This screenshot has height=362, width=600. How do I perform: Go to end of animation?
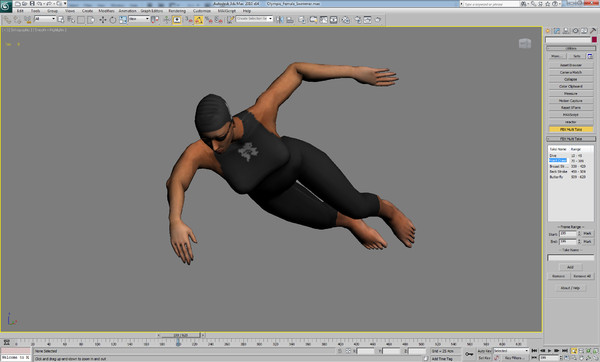coord(565,351)
